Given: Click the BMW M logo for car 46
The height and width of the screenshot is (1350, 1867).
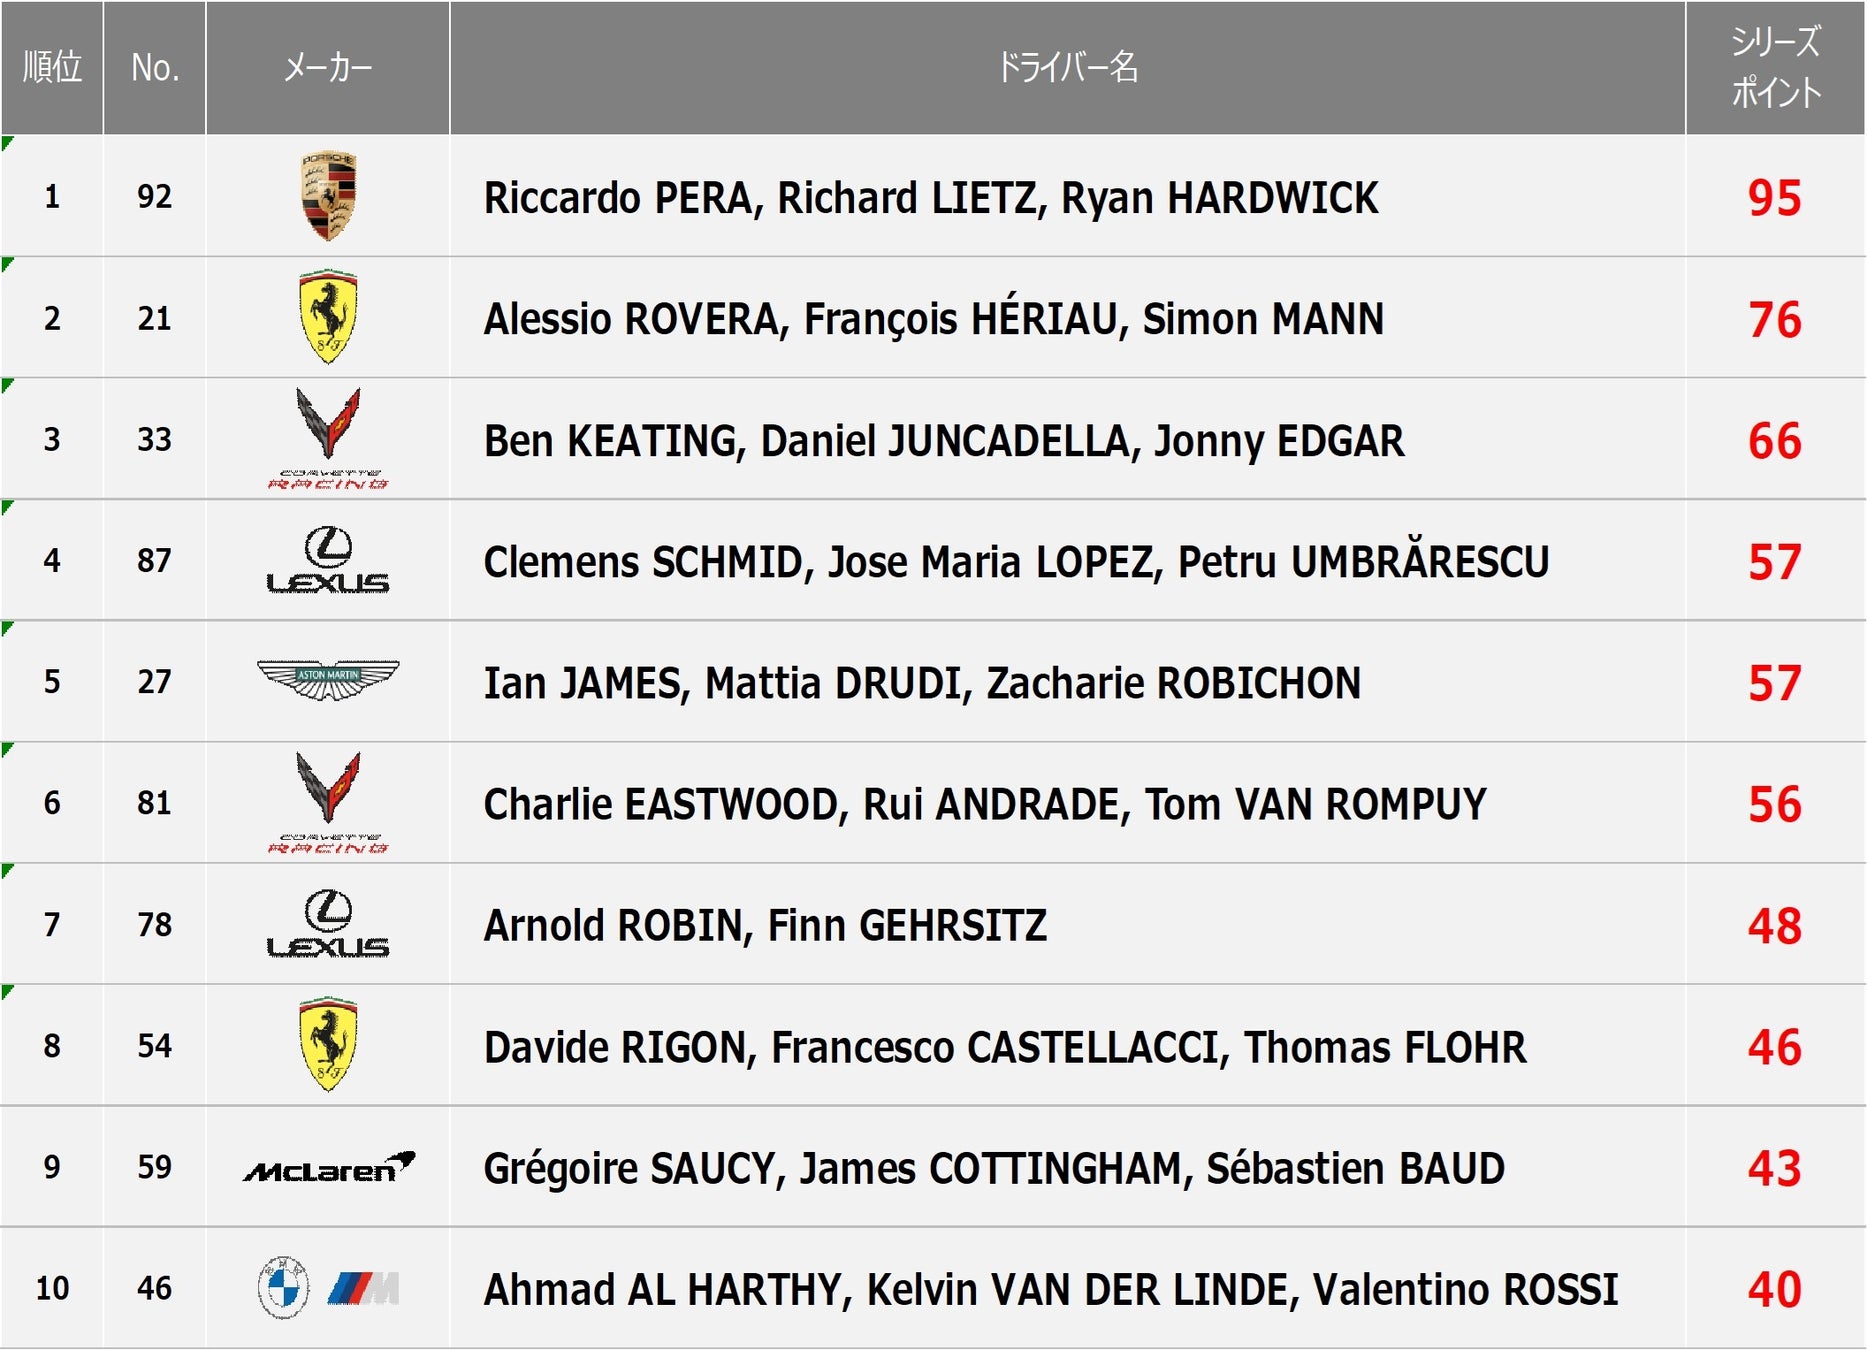Looking at the screenshot, I should point(329,1288).
